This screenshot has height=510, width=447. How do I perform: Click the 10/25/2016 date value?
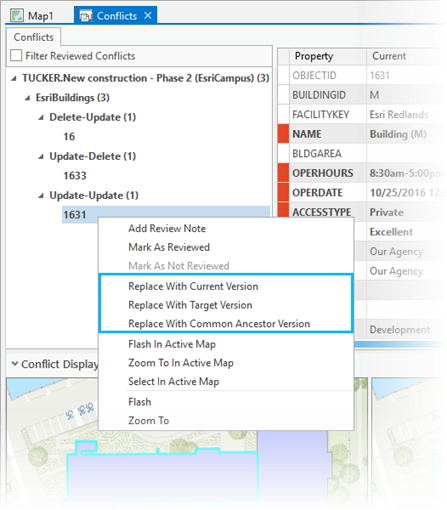[405, 193]
